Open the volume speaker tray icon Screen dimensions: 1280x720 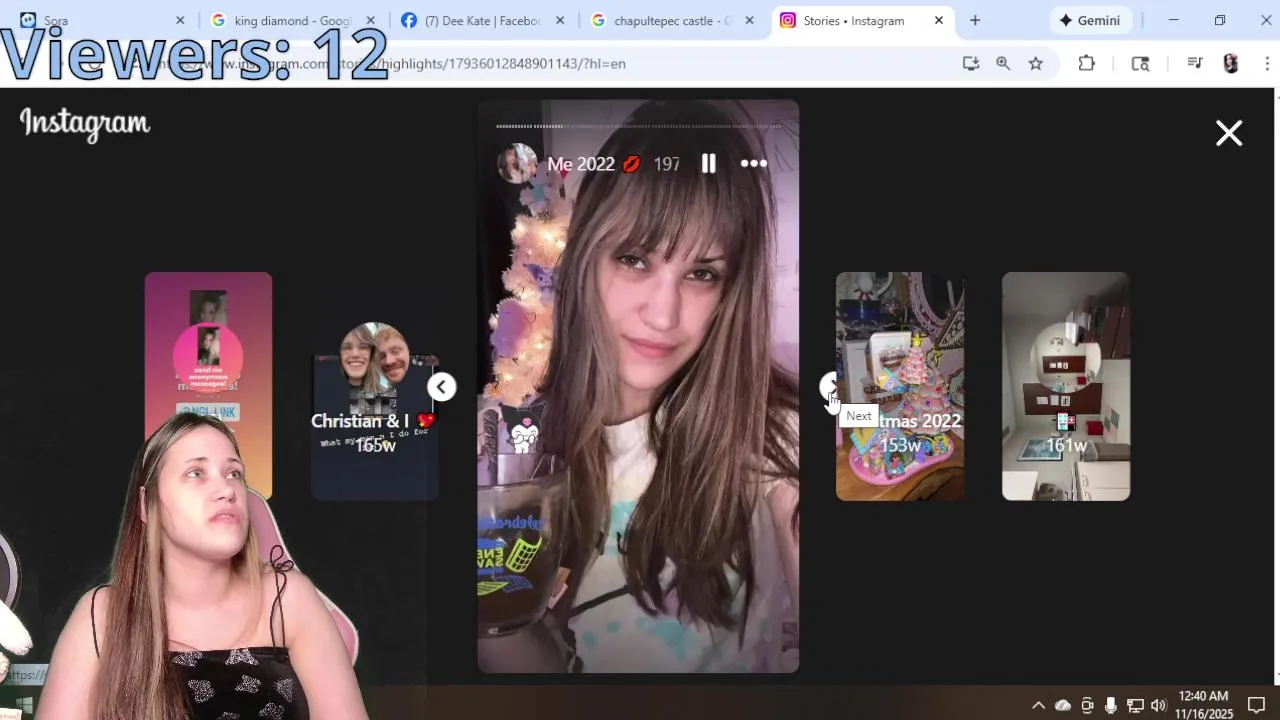(1159, 705)
